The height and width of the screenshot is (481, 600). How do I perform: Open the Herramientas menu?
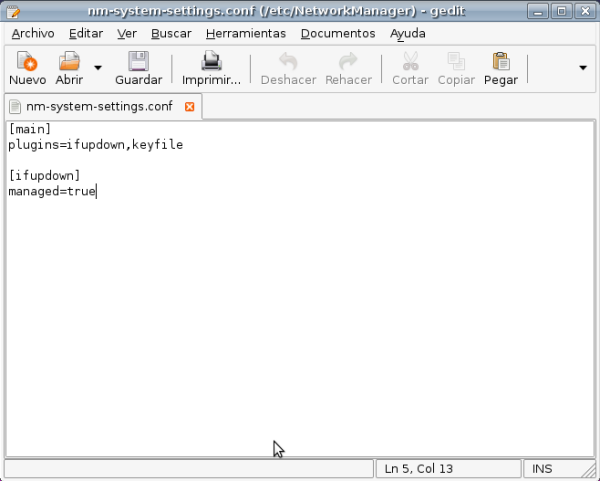click(x=247, y=33)
